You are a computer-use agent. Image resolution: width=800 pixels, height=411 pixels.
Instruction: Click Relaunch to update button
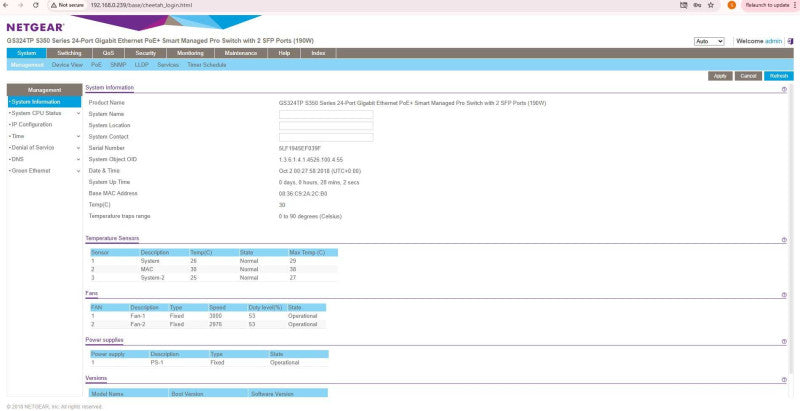pos(767,5)
